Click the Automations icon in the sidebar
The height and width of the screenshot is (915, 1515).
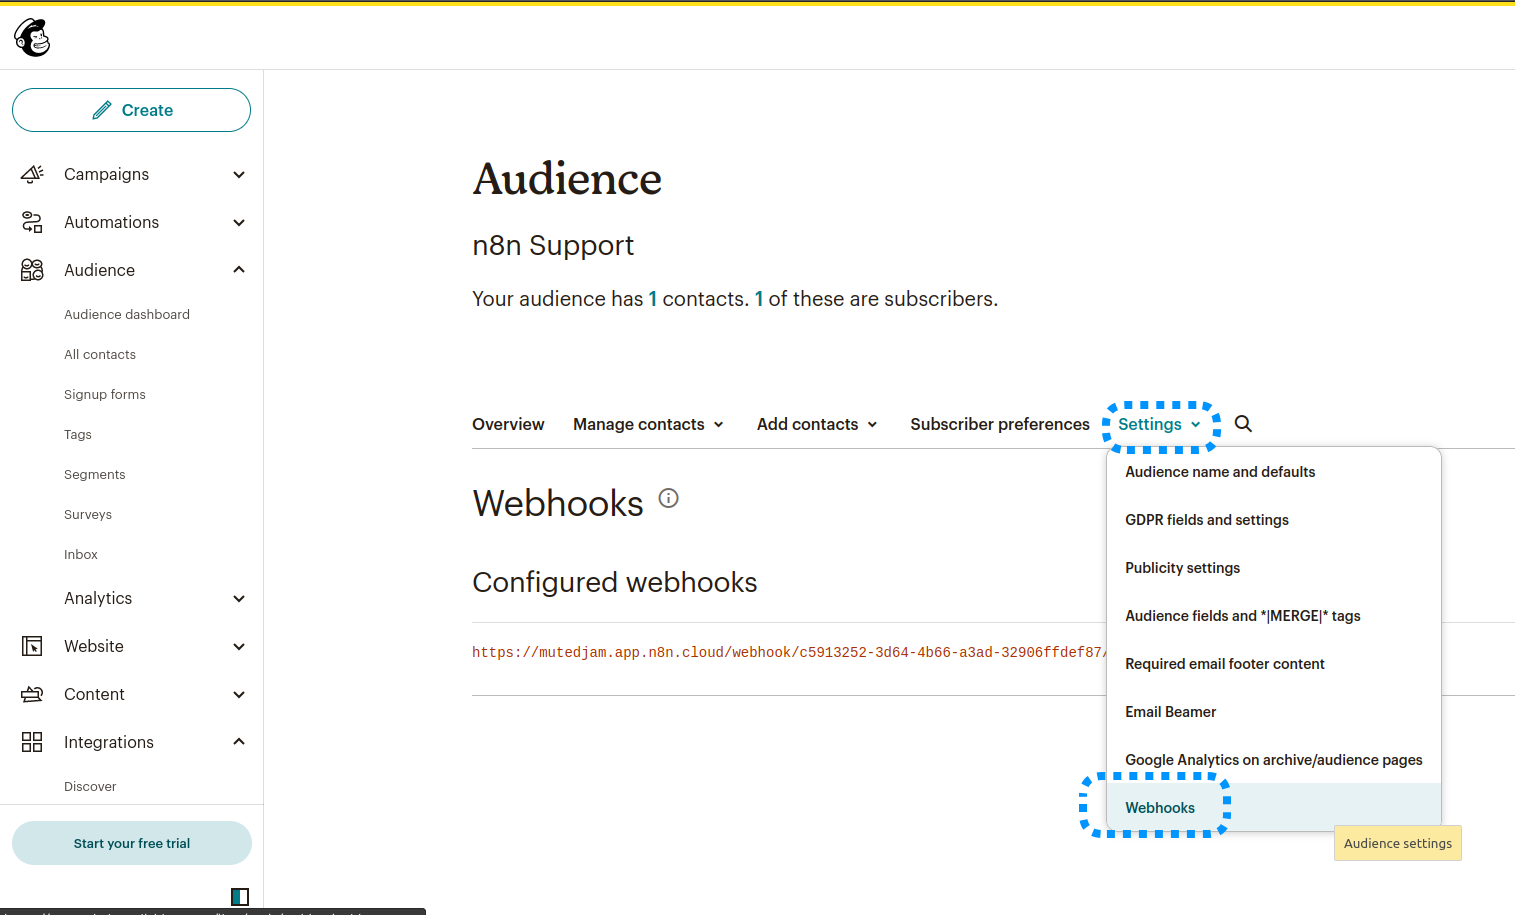pyautogui.click(x=31, y=222)
